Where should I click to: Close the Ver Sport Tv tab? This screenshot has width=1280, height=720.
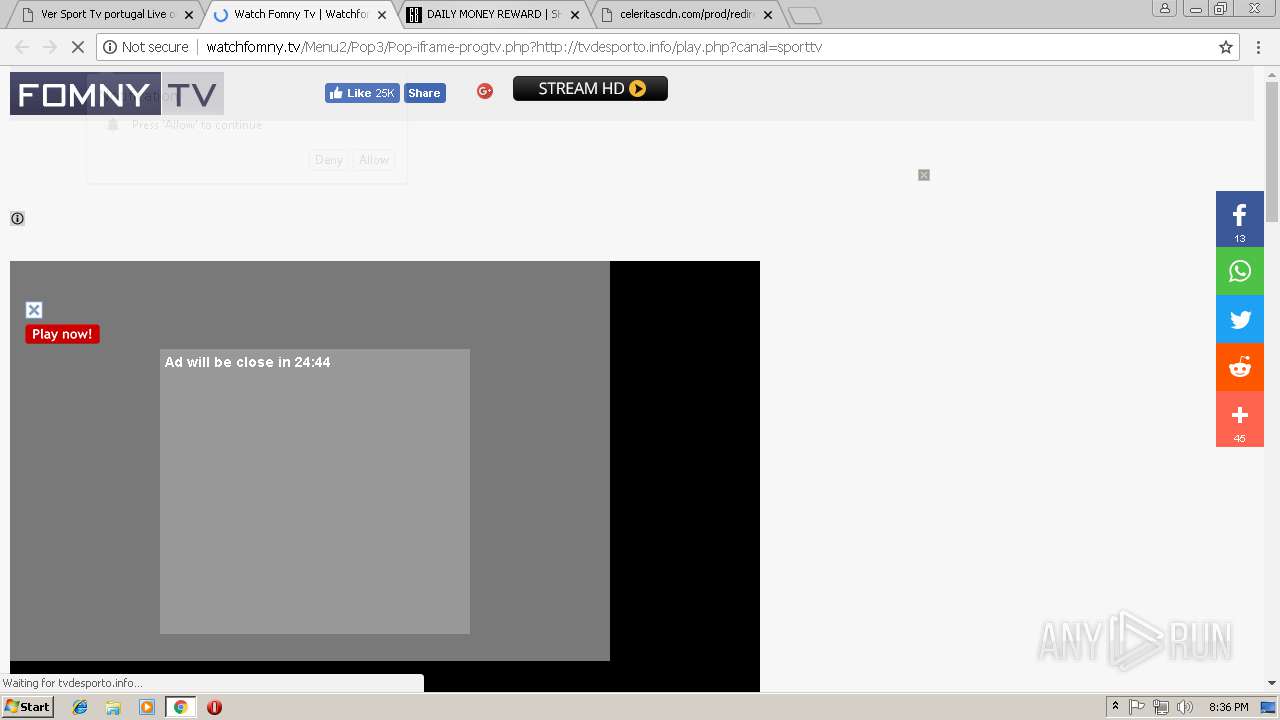pos(189,15)
